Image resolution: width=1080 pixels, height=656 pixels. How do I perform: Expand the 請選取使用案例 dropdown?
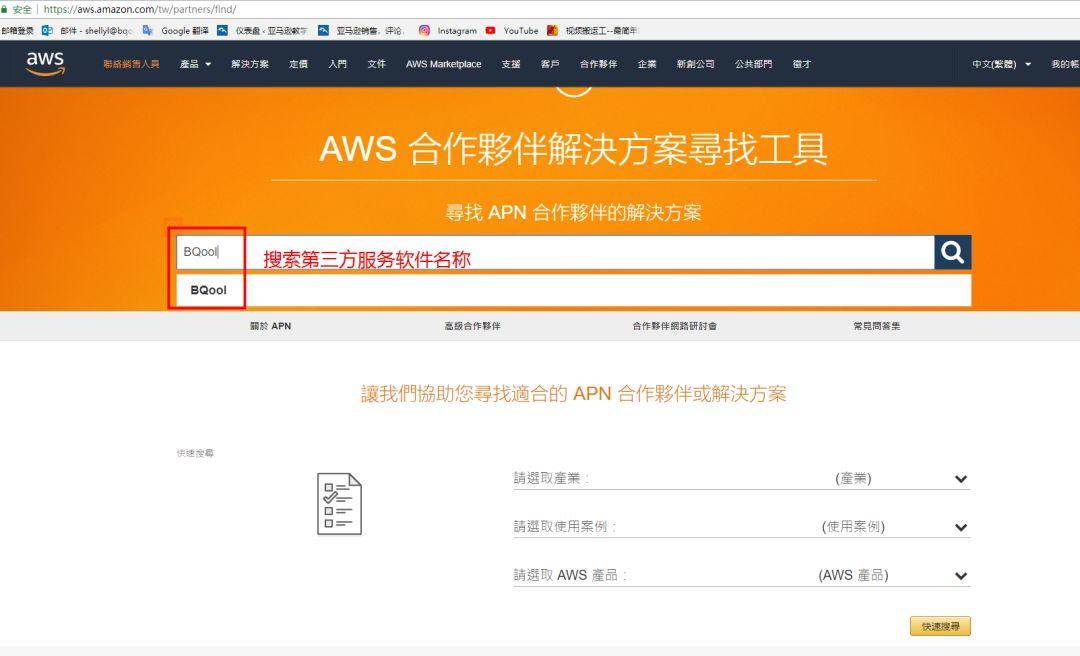[x=742, y=526]
